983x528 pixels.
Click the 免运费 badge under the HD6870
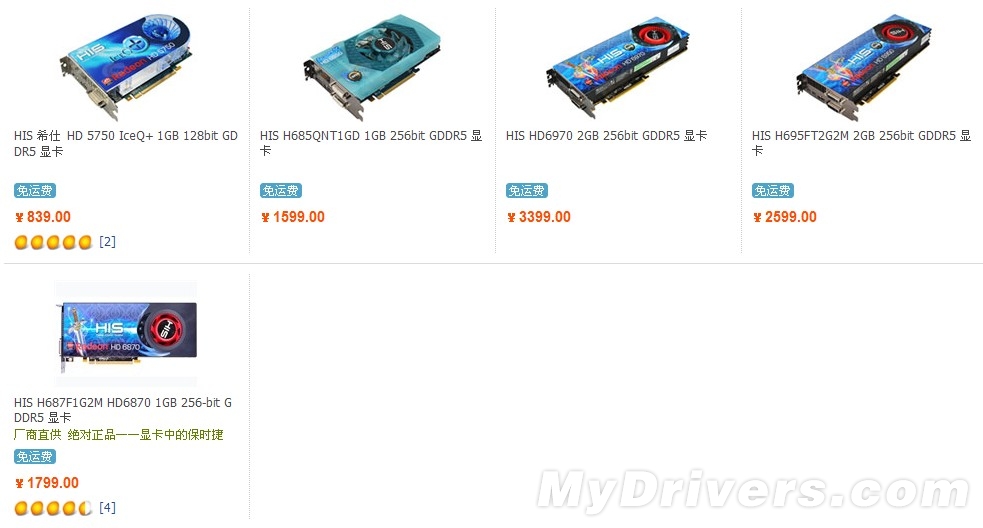pyautogui.click(x=35, y=457)
